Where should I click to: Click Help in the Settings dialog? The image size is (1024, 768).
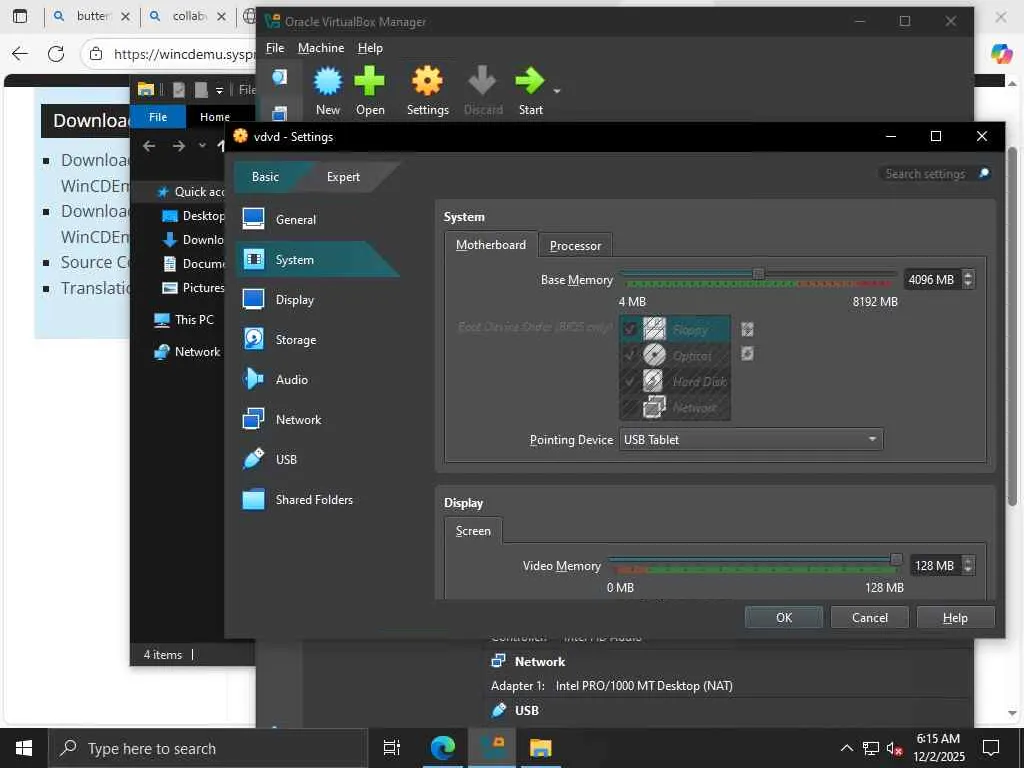coord(955,618)
